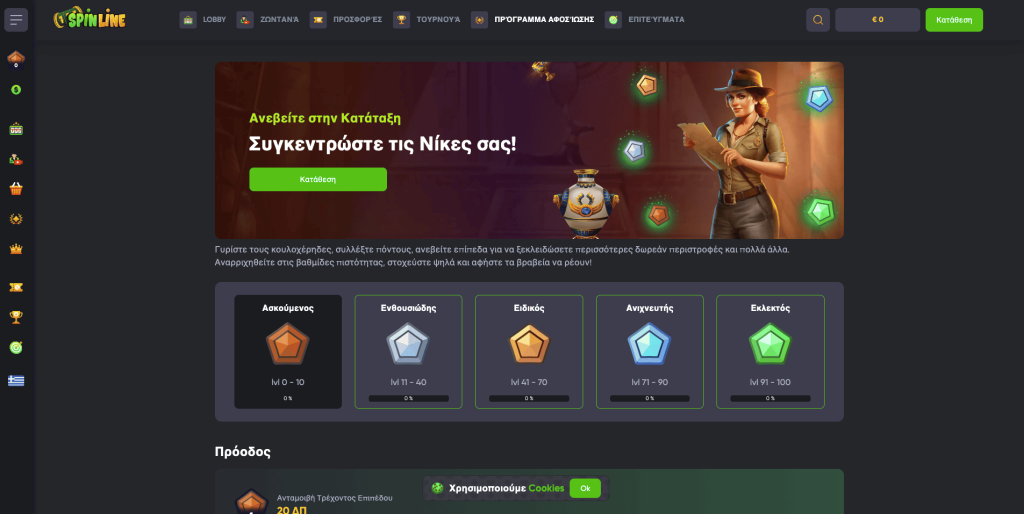Open the hamburger menu in the header
Viewport: 1024px width, 514px height.
[16, 20]
